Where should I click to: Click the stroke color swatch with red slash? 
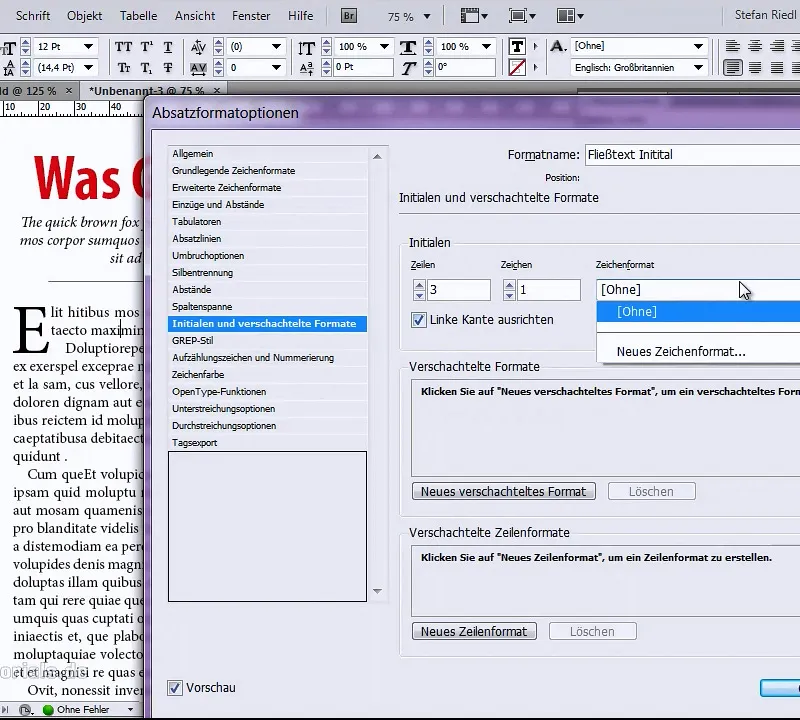pyautogui.click(x=517, y=67)
